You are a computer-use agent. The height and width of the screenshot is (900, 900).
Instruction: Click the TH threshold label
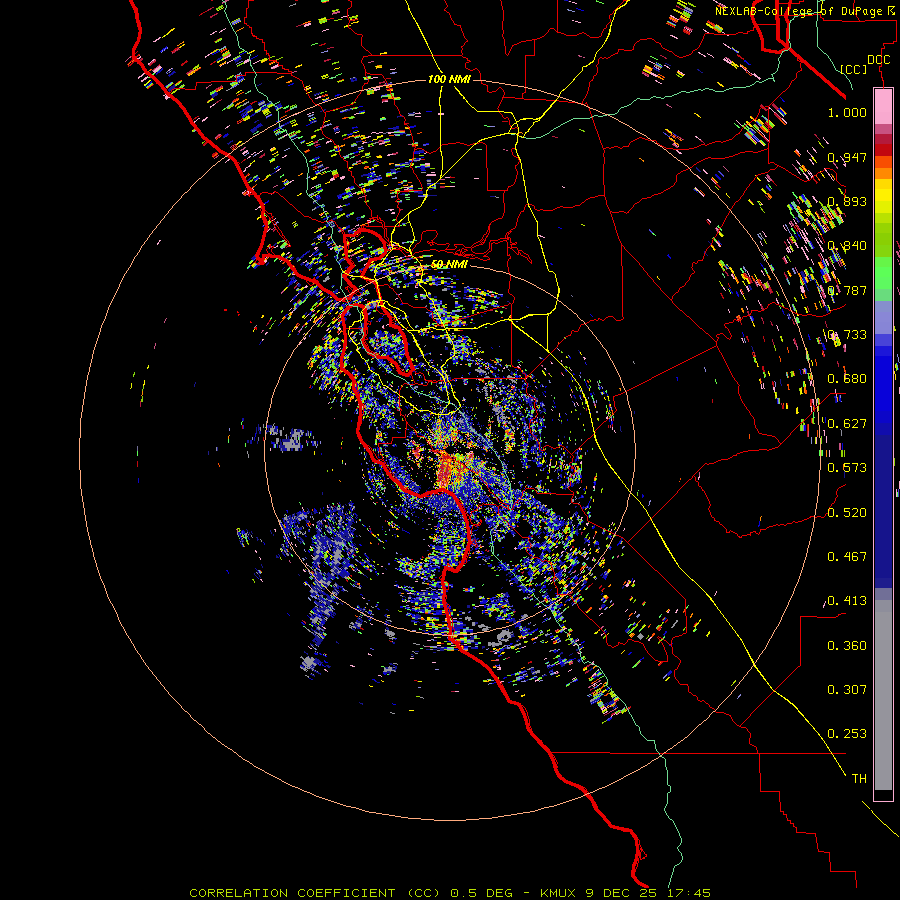coord(859,779)
